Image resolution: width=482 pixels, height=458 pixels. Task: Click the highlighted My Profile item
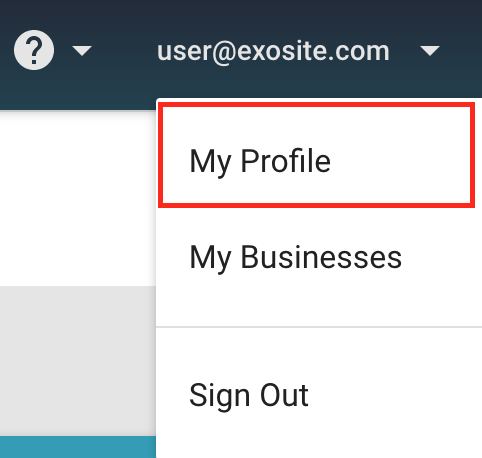[x=316, y=155]
